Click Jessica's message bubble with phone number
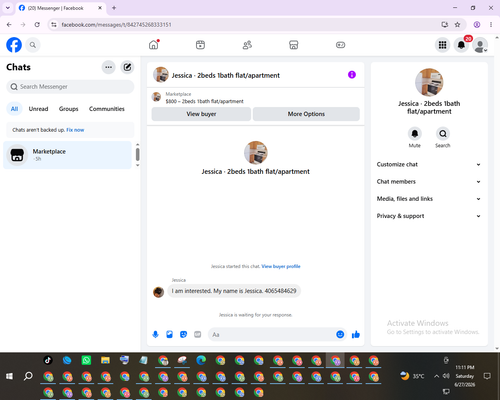The width and height of the screenshot is (500, 400). (234, 291)
